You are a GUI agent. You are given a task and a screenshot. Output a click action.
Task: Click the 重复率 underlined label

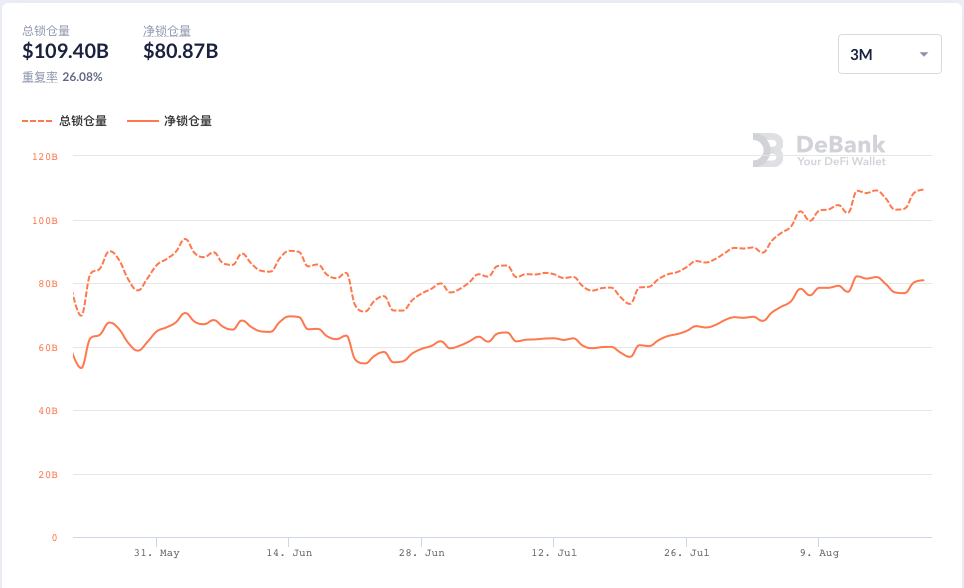click(x=40, y=77)
